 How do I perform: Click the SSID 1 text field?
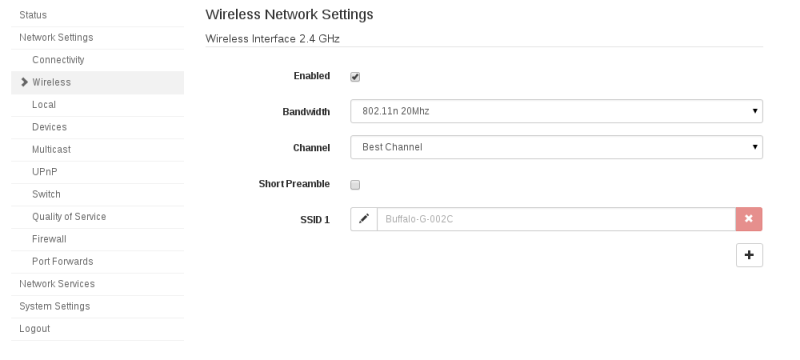click(556, 219)
